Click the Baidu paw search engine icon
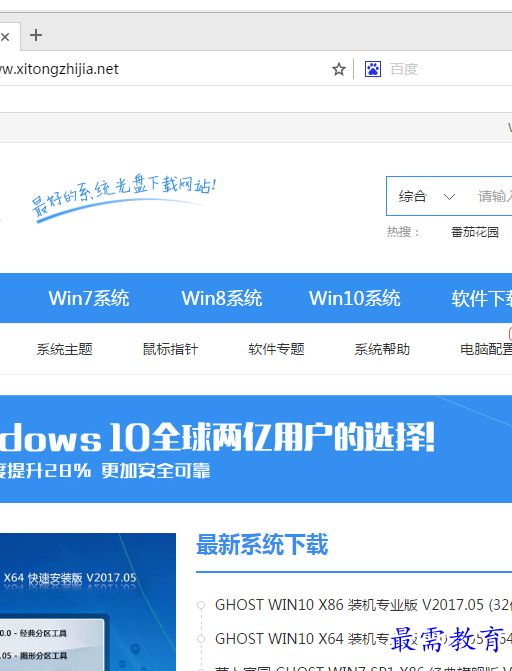 coord(373,69)
